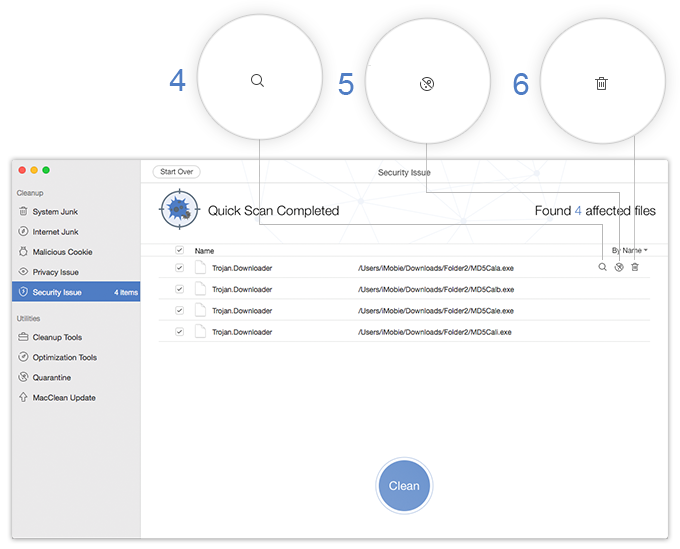Click the Privacy Issue eye icon
The height and width of the screenshot is (549, 680).
23,272
